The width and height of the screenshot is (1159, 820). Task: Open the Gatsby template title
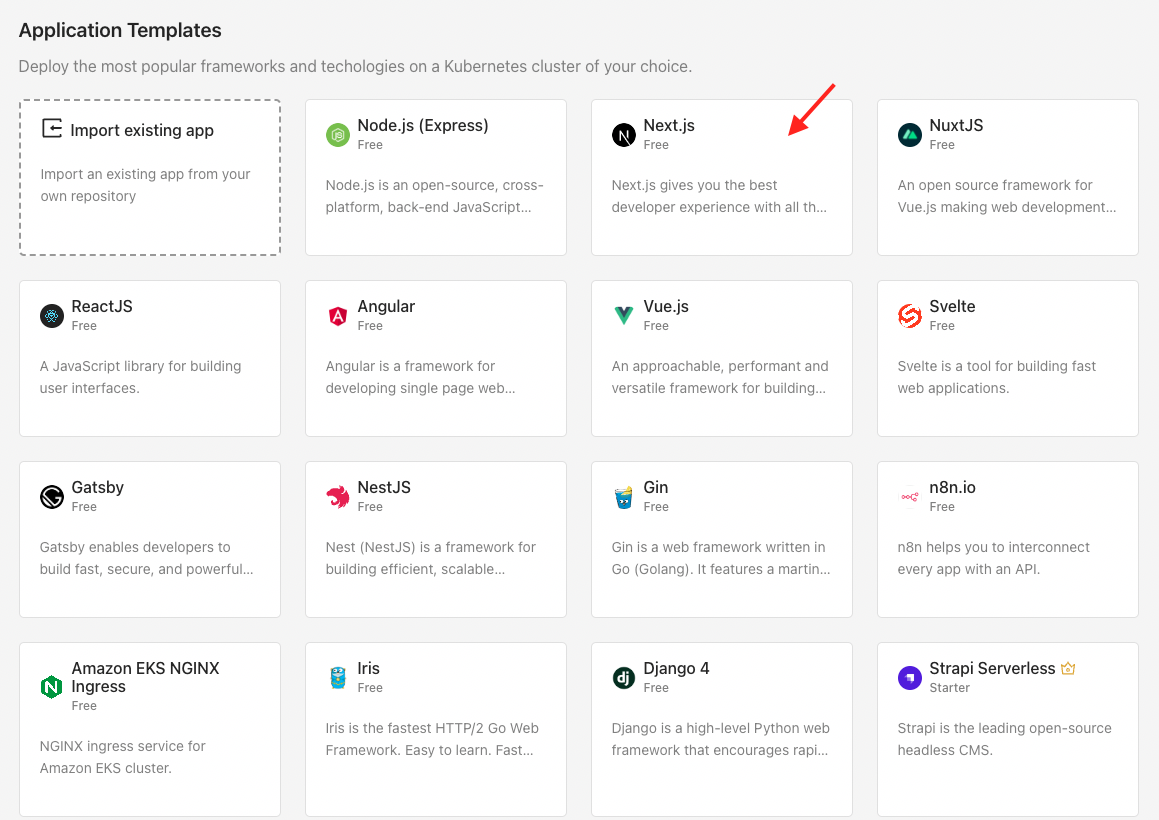tap(98, 488)
